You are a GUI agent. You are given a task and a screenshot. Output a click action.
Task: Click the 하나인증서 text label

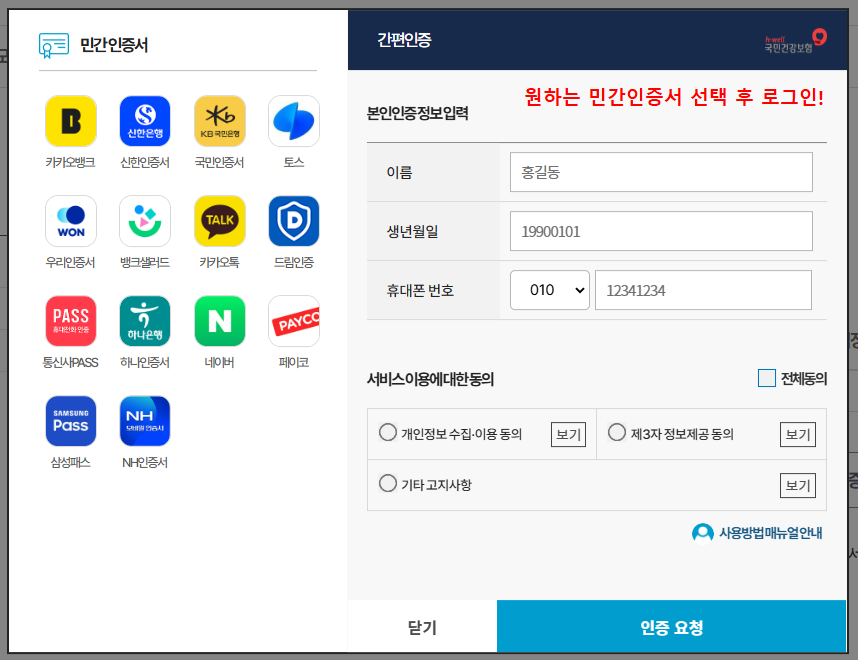coord(145,362)
